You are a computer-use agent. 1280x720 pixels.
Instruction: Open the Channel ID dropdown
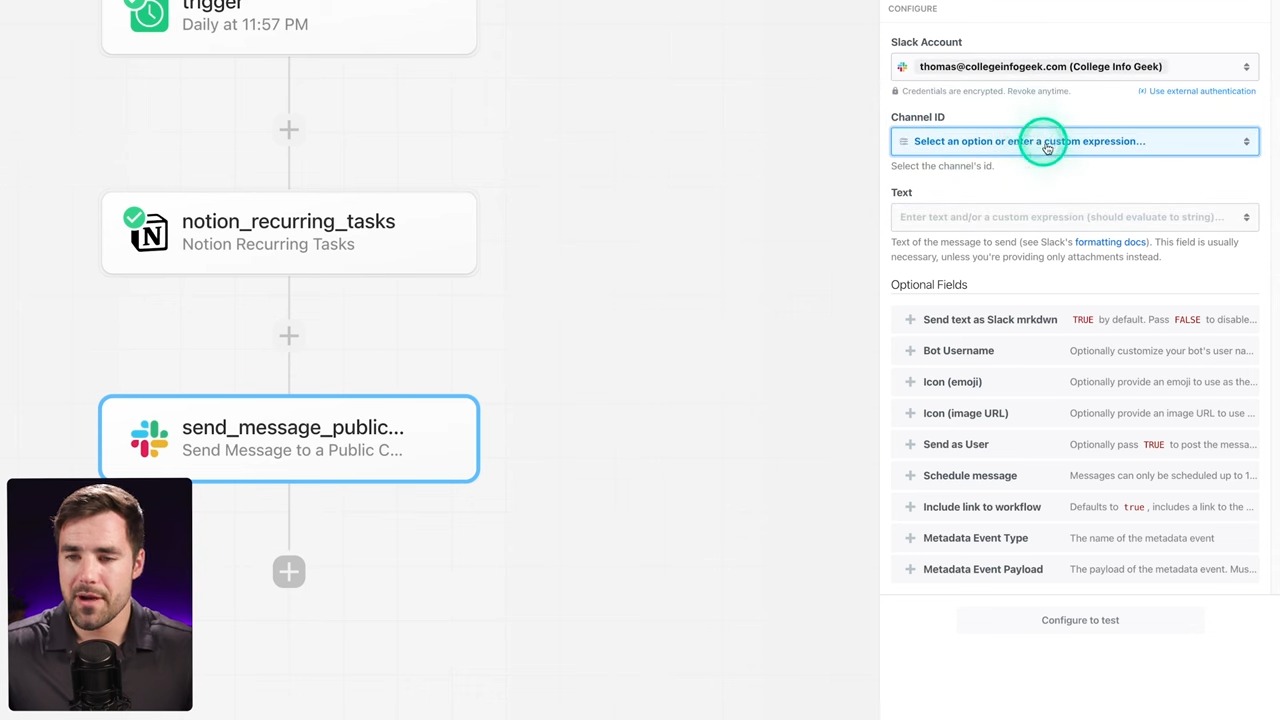tap(1075, 142)
